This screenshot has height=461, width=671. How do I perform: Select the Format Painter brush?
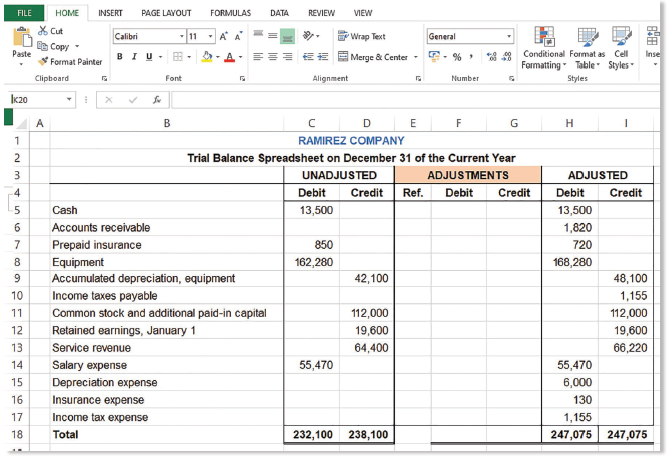(x=43, y=62)
